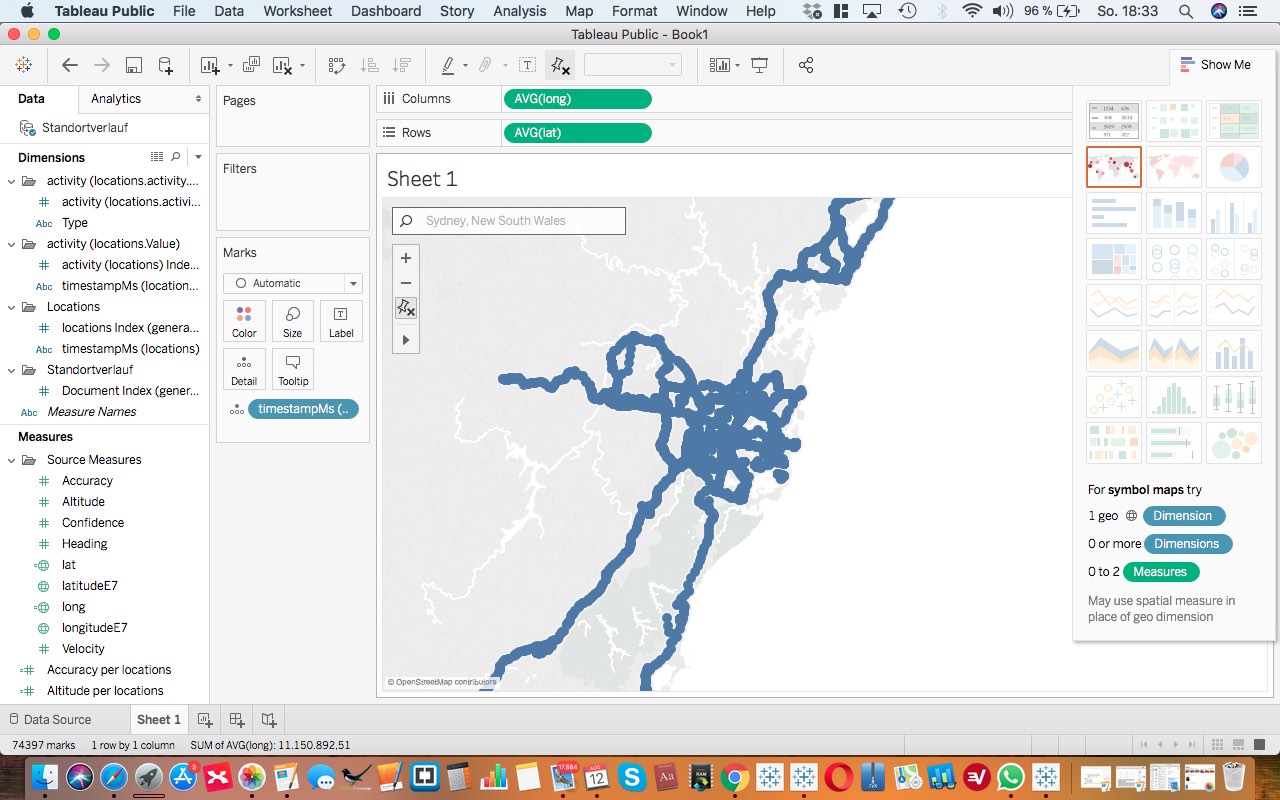Switch to the Analytics tab
1280x800 pixels.
[116, 98]
